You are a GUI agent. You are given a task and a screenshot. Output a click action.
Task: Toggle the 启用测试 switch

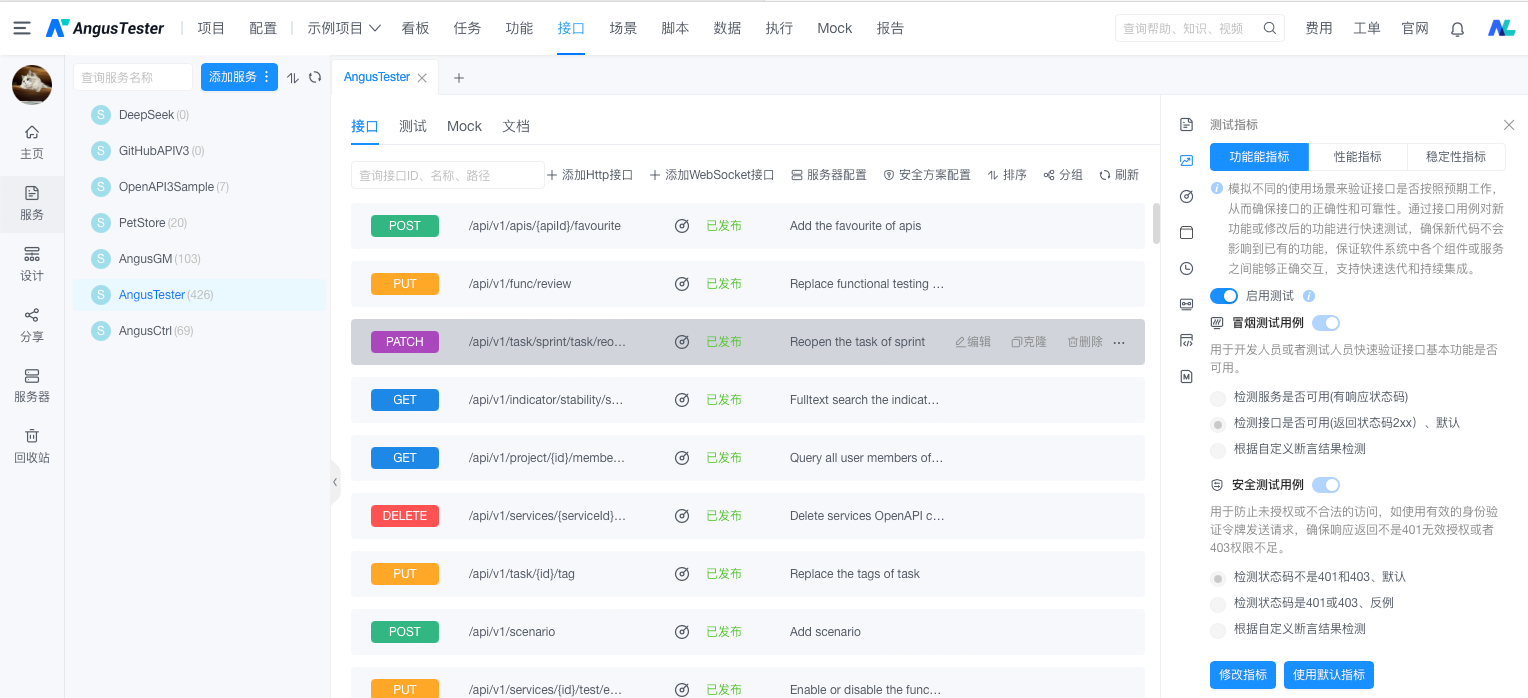click(1224, 296)
